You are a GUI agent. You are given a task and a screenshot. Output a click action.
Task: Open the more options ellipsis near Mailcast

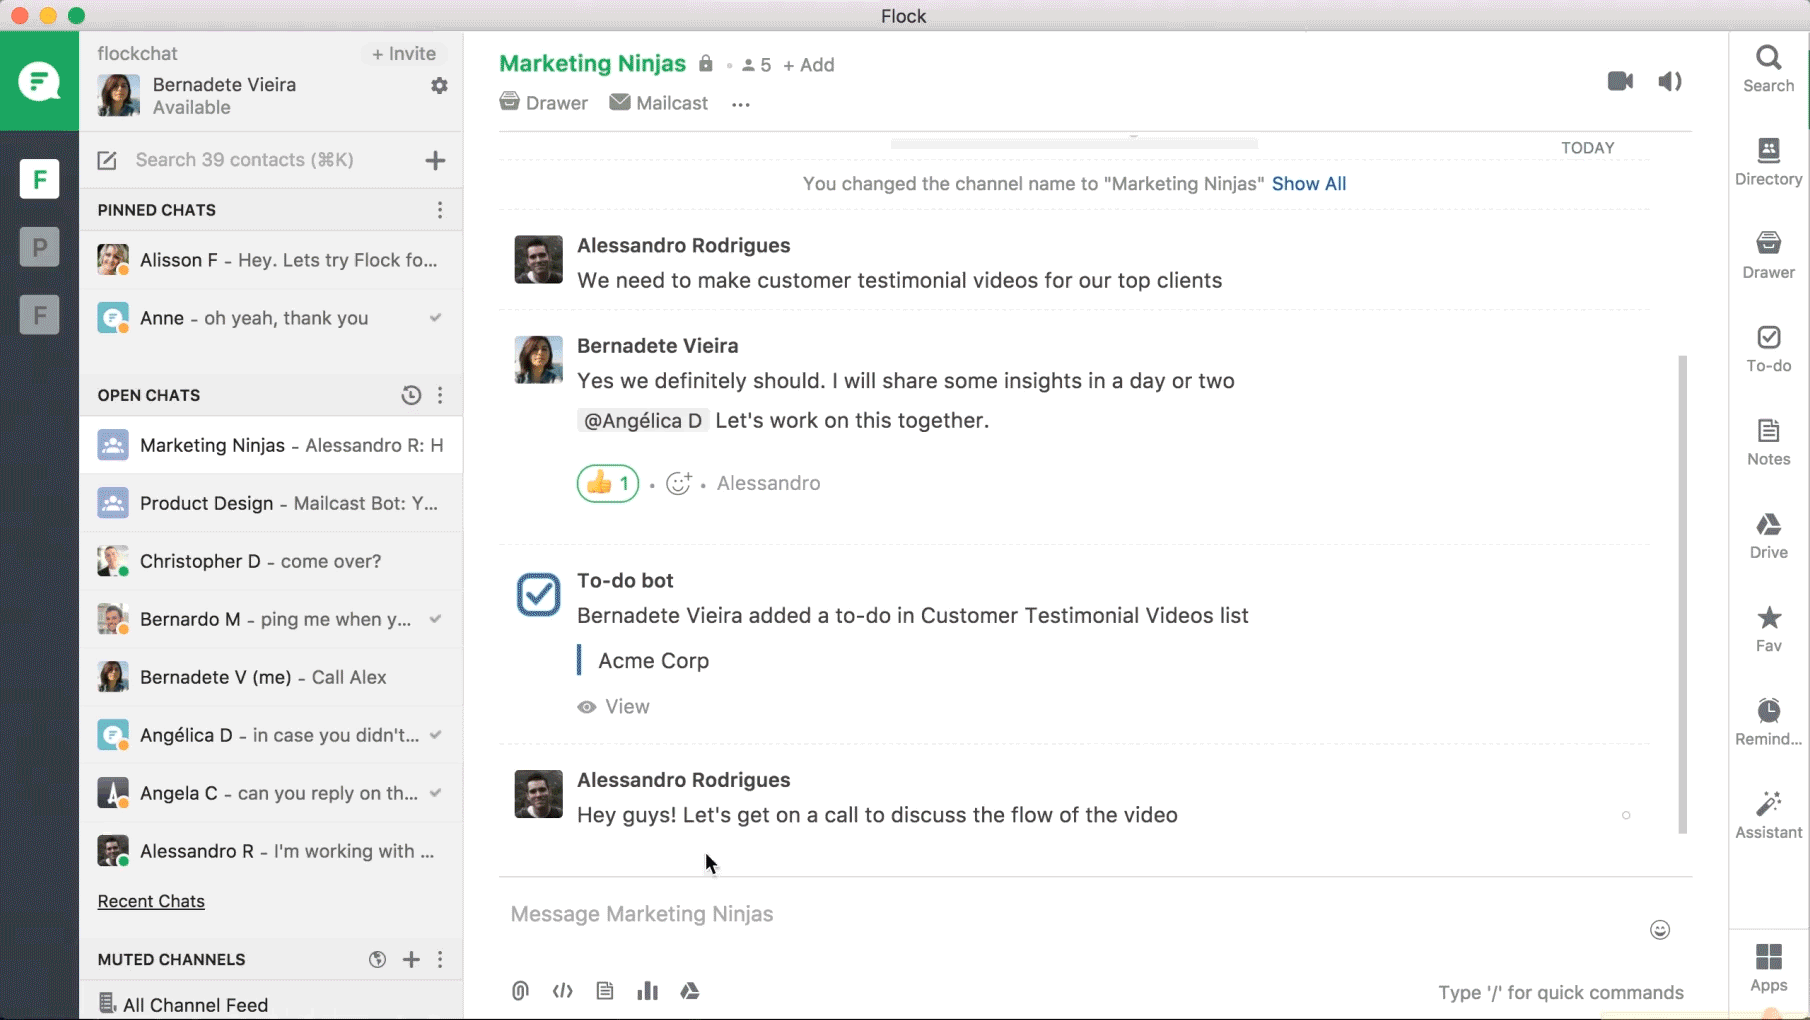[x=740, y=104]
